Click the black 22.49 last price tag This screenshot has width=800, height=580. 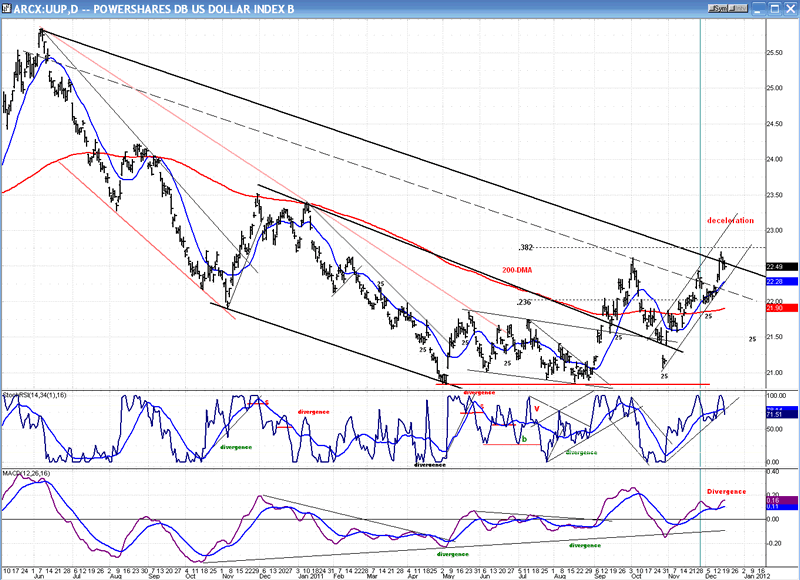pyautogui.click(x=784, y=267)
